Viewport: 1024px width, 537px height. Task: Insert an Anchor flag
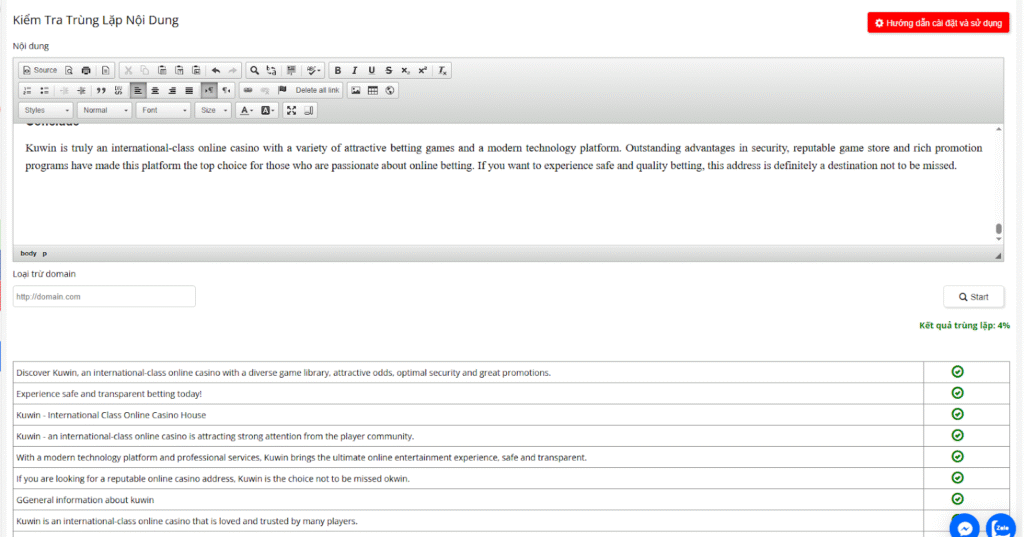[x=282, y=90]
